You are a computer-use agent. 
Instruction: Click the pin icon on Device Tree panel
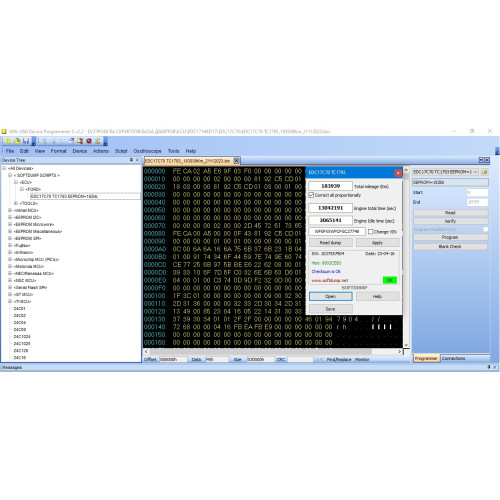click(x=131, y=160)
